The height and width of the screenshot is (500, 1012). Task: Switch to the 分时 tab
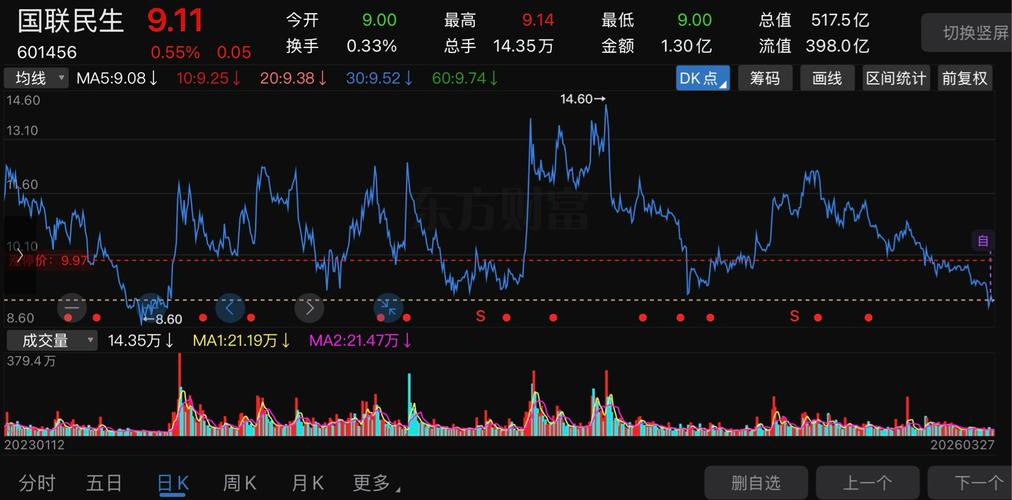click(x=37, y=483)
